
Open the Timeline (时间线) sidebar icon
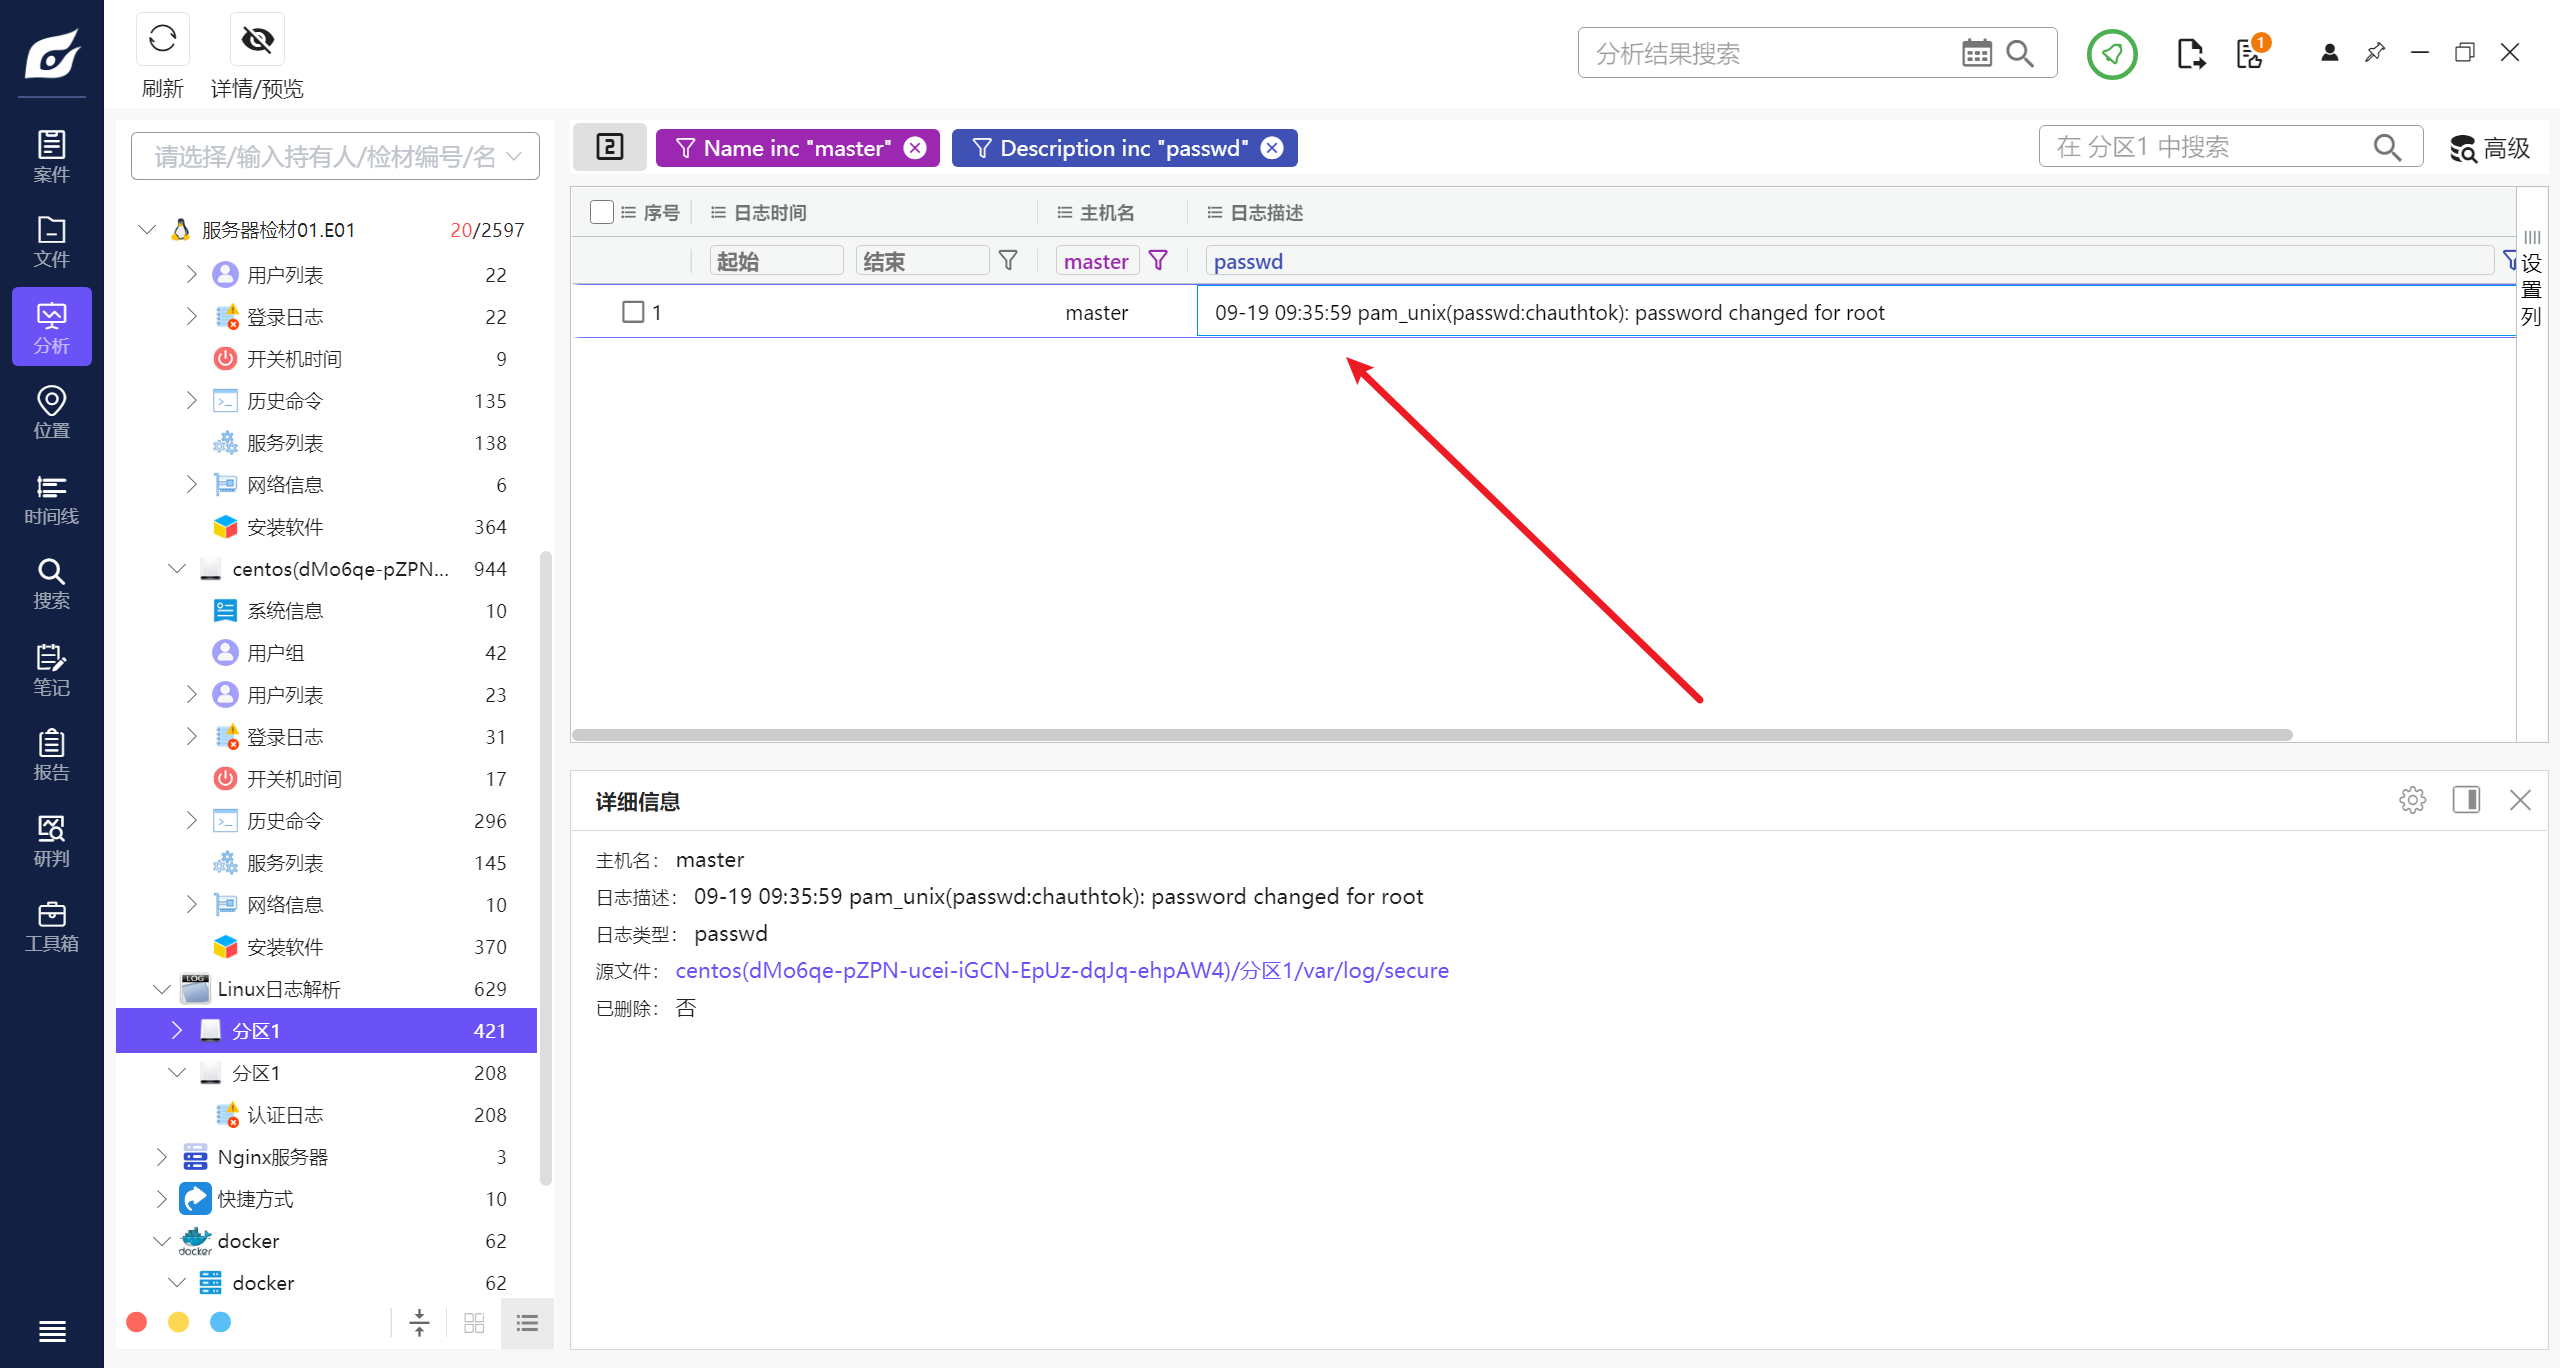click(x=51, y=499)
